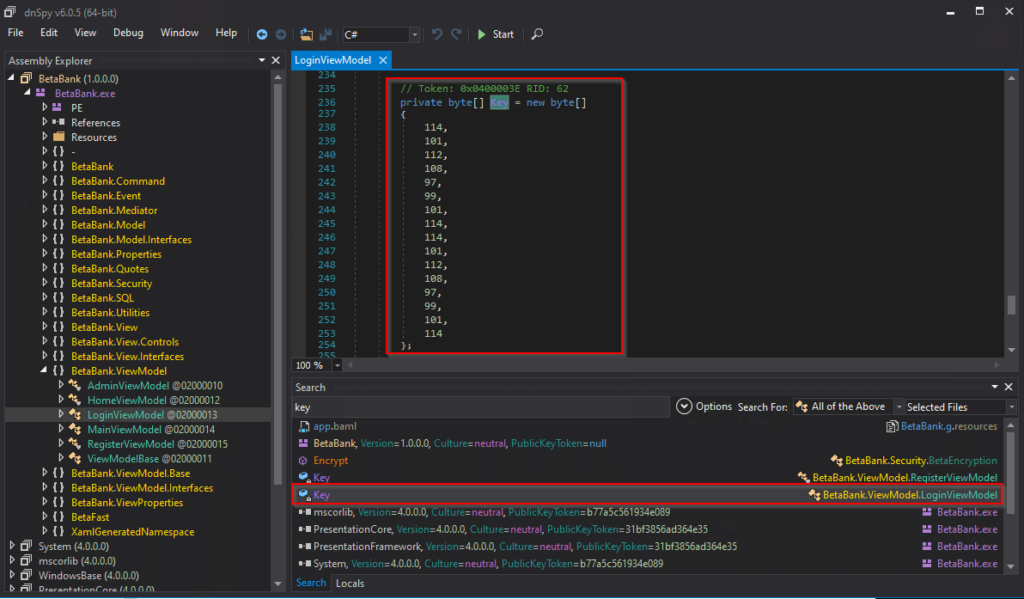Open the search Options button
The image size is (1024, 599).
pyautogui.click(x=704, y=406)
